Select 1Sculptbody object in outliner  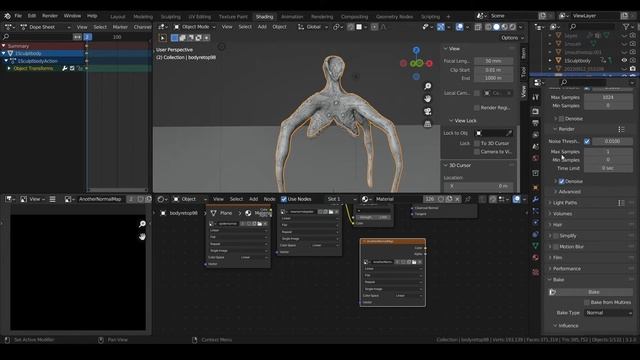(x=578, y=60)
